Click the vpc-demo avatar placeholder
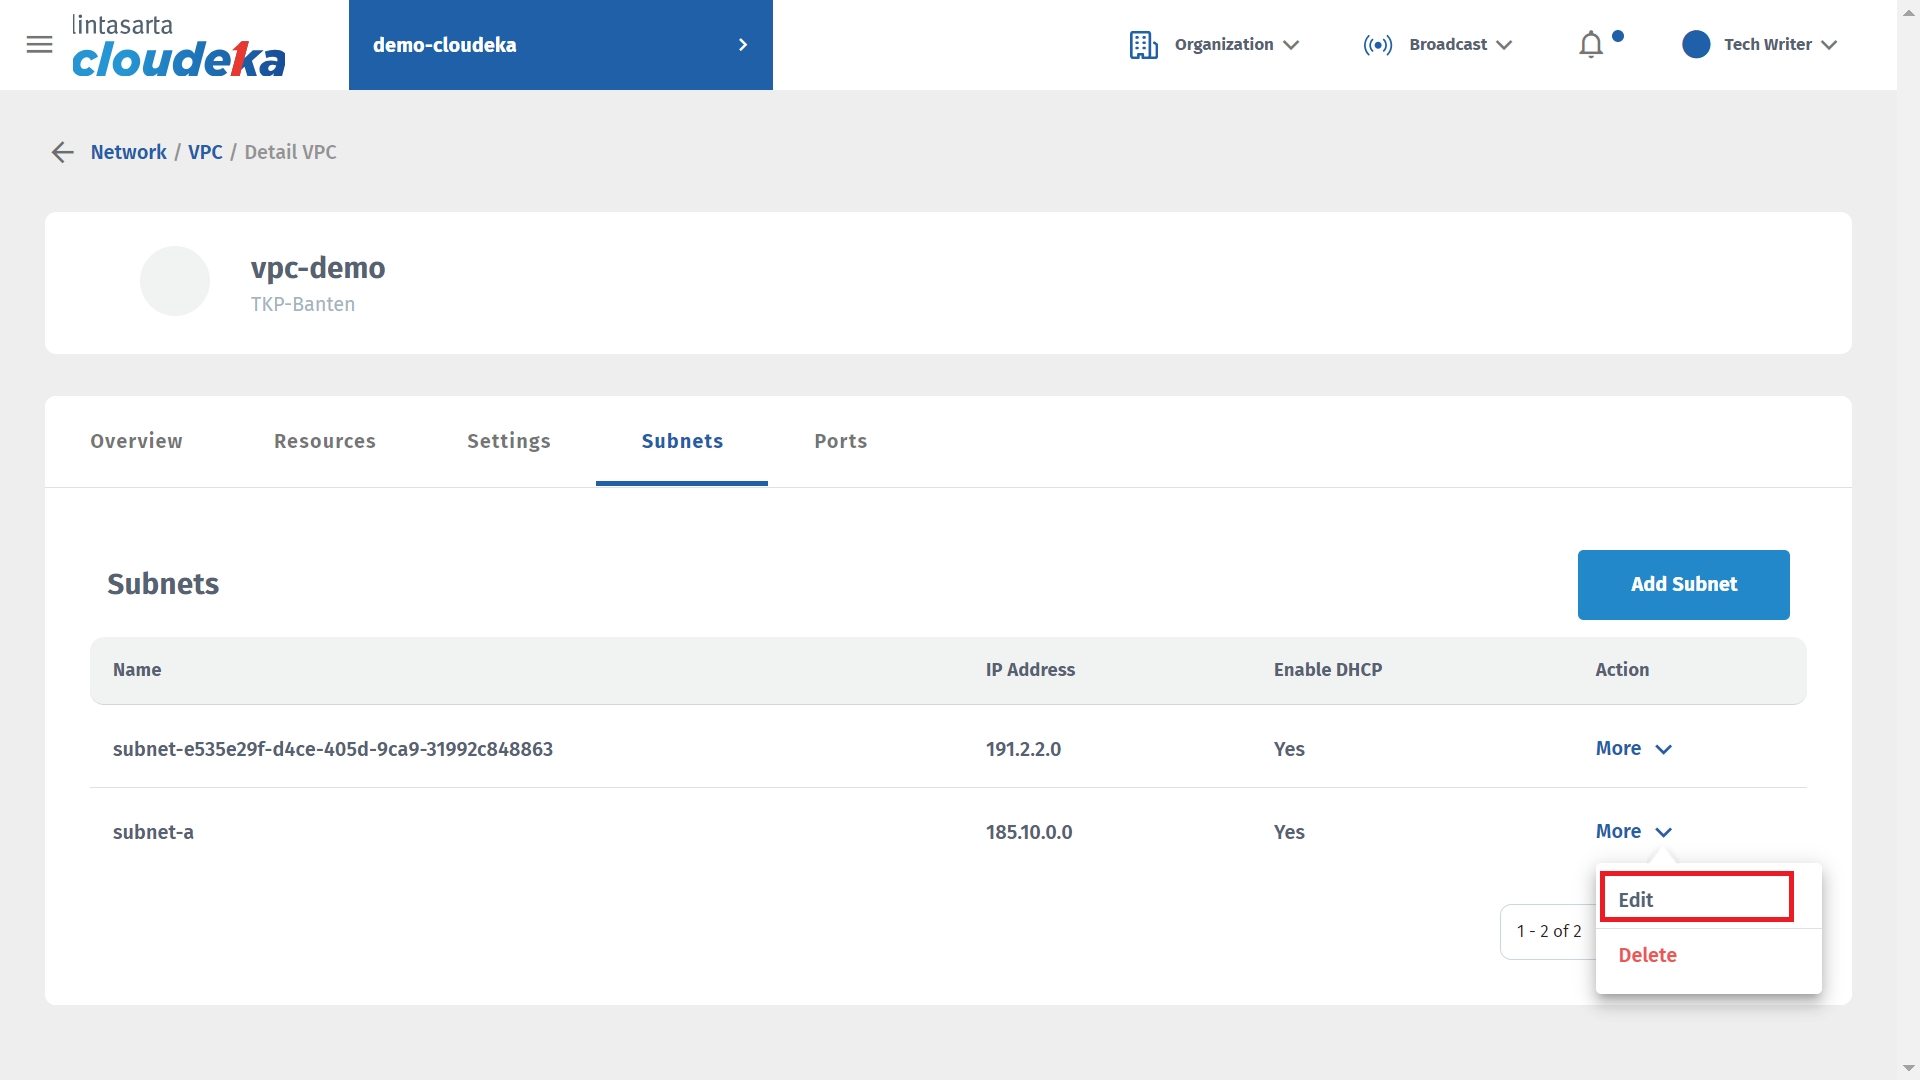Viewport: 1920px width, 1080px height. (175, 281)
